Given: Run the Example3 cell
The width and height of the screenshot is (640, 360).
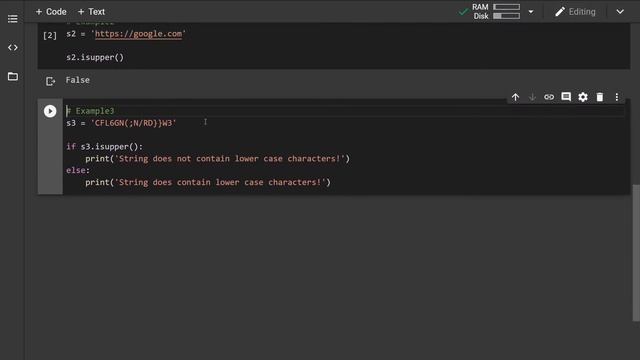Looking at the screenshot, I should tap(50, 111).
